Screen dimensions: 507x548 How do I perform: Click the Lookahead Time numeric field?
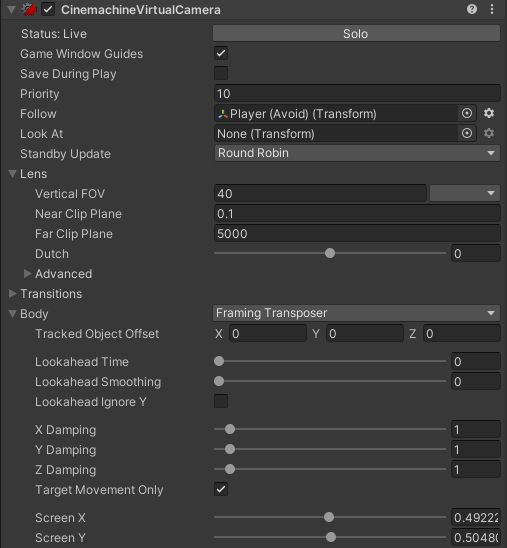[x=476, y=361]
